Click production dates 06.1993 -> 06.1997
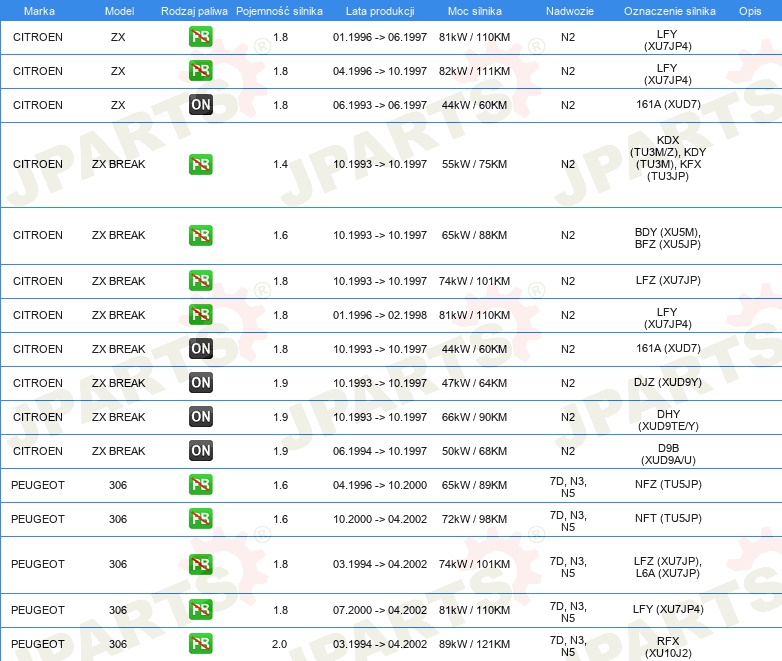This screenshot has height=661, width=782. (x=380, y=105)
